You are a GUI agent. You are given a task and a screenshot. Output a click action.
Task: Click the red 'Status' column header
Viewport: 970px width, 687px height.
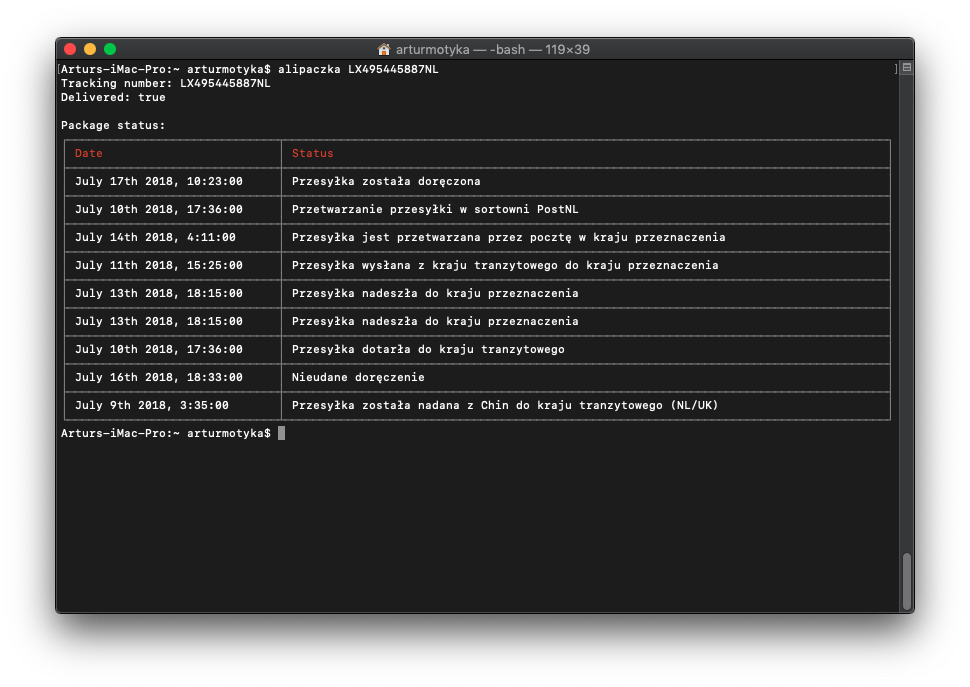(312, 153)
